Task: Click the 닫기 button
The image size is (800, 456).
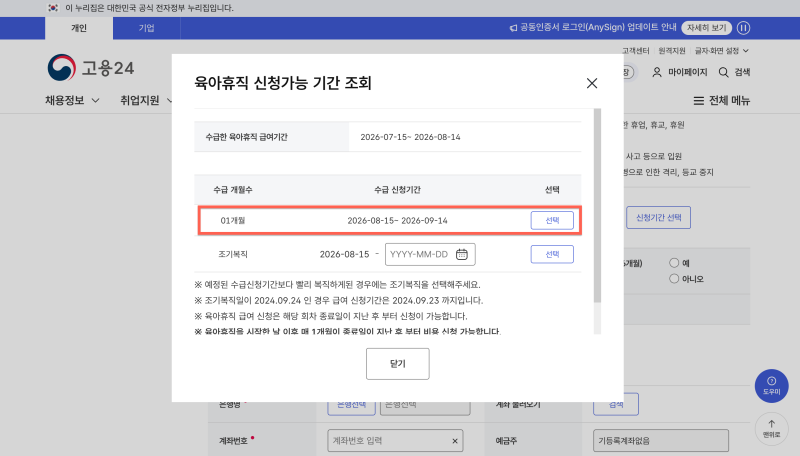Action: (397, 364)
